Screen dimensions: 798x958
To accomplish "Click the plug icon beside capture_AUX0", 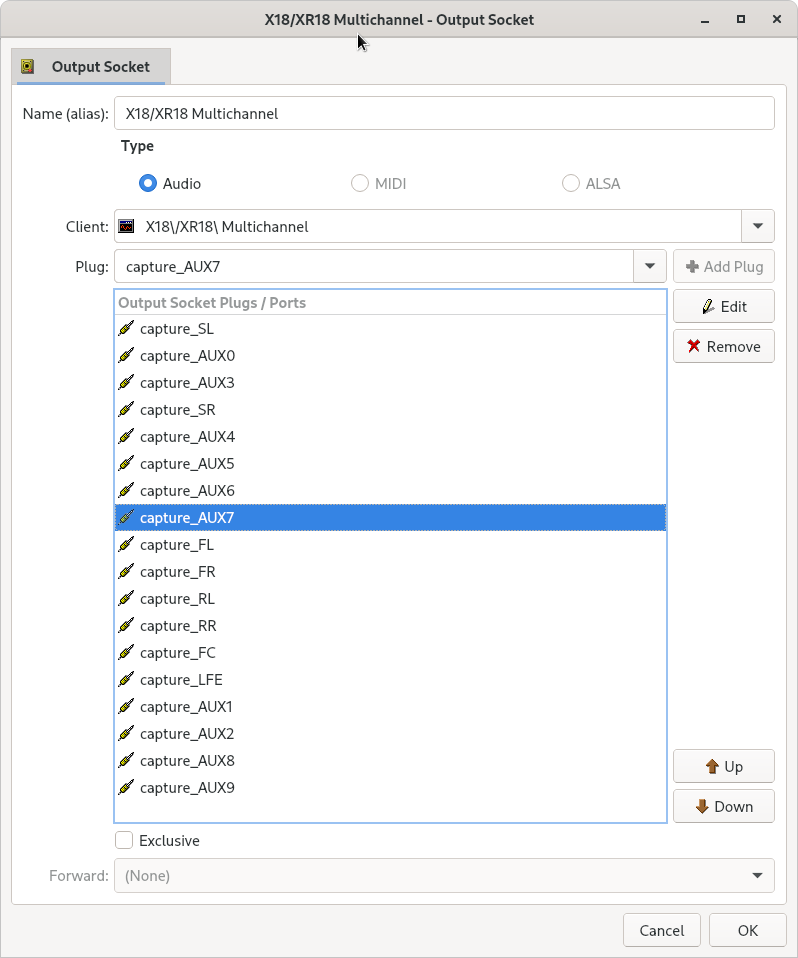I will click(x=126, y=356).
